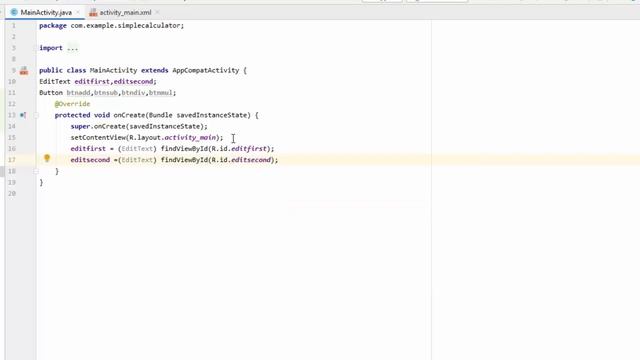Click 'activity_main' layout reference on line 15
640x360 pixels.
click(x=190, y=138)
